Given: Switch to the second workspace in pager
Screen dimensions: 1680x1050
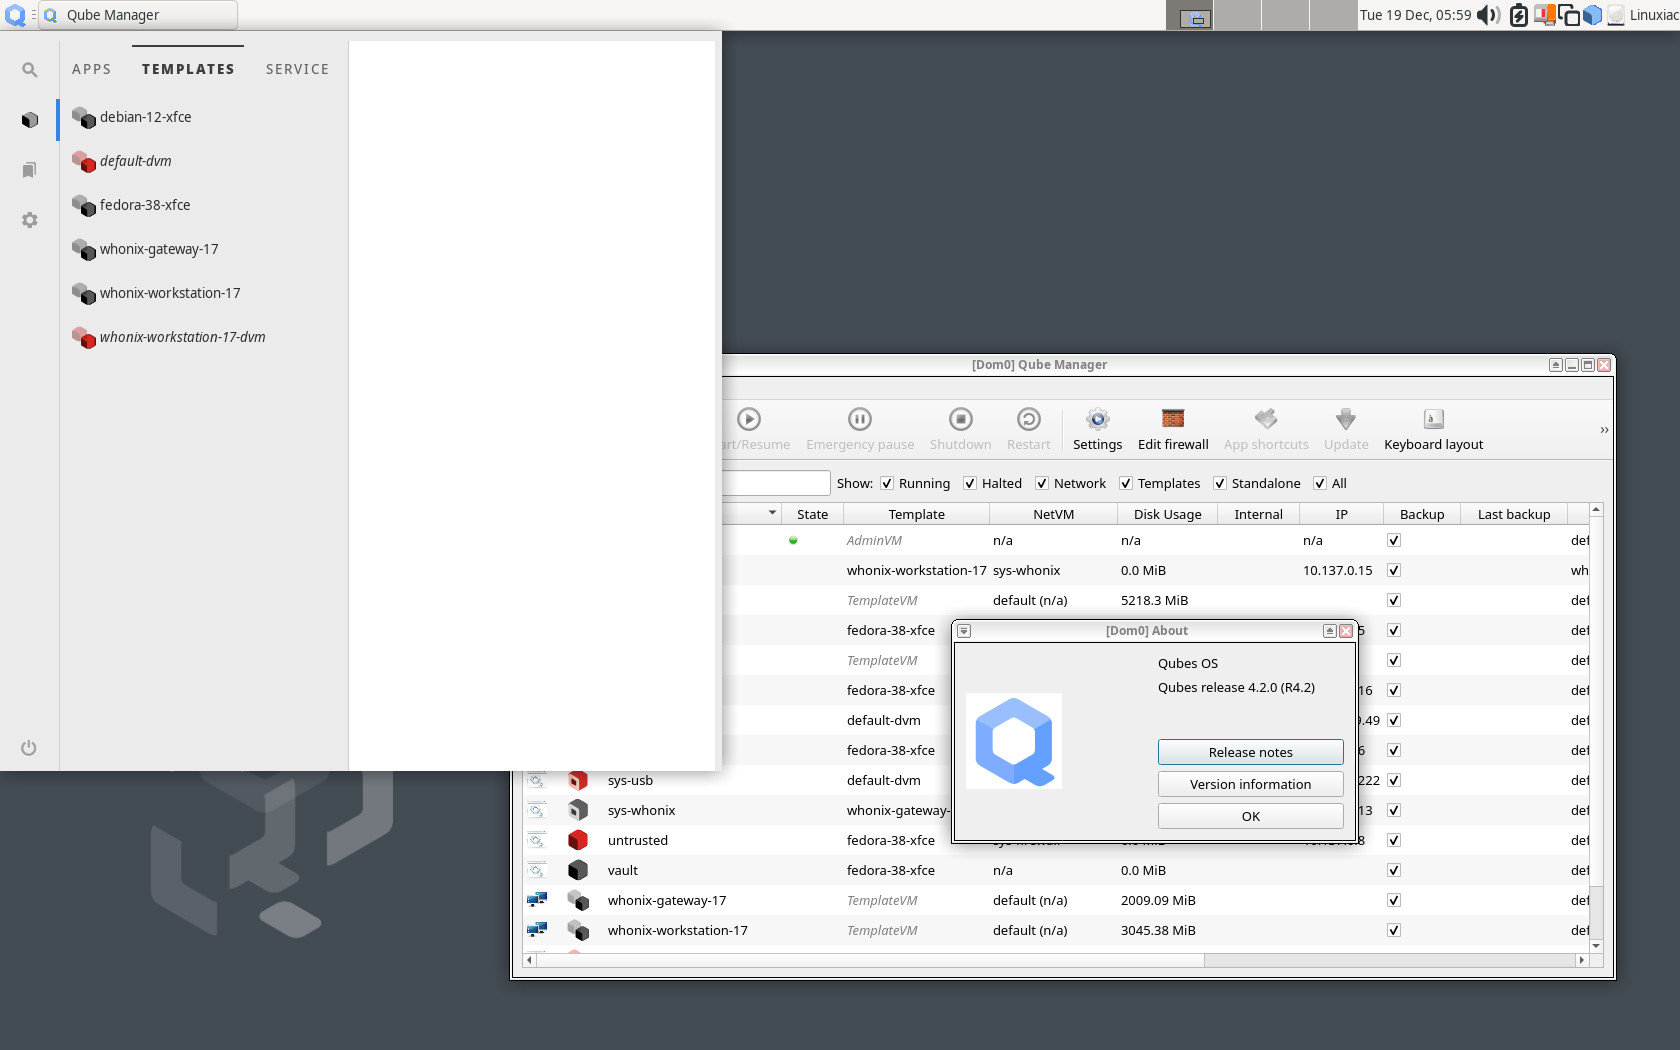Looking at the screenshot, I should tap(1237, 15).
